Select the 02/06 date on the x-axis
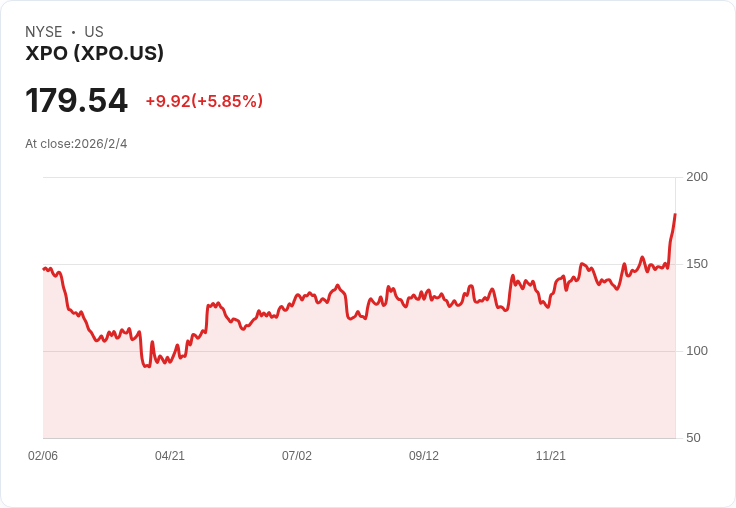Viewport: 736px width, 508px height. pyautogui.click(x=43, y=456)
